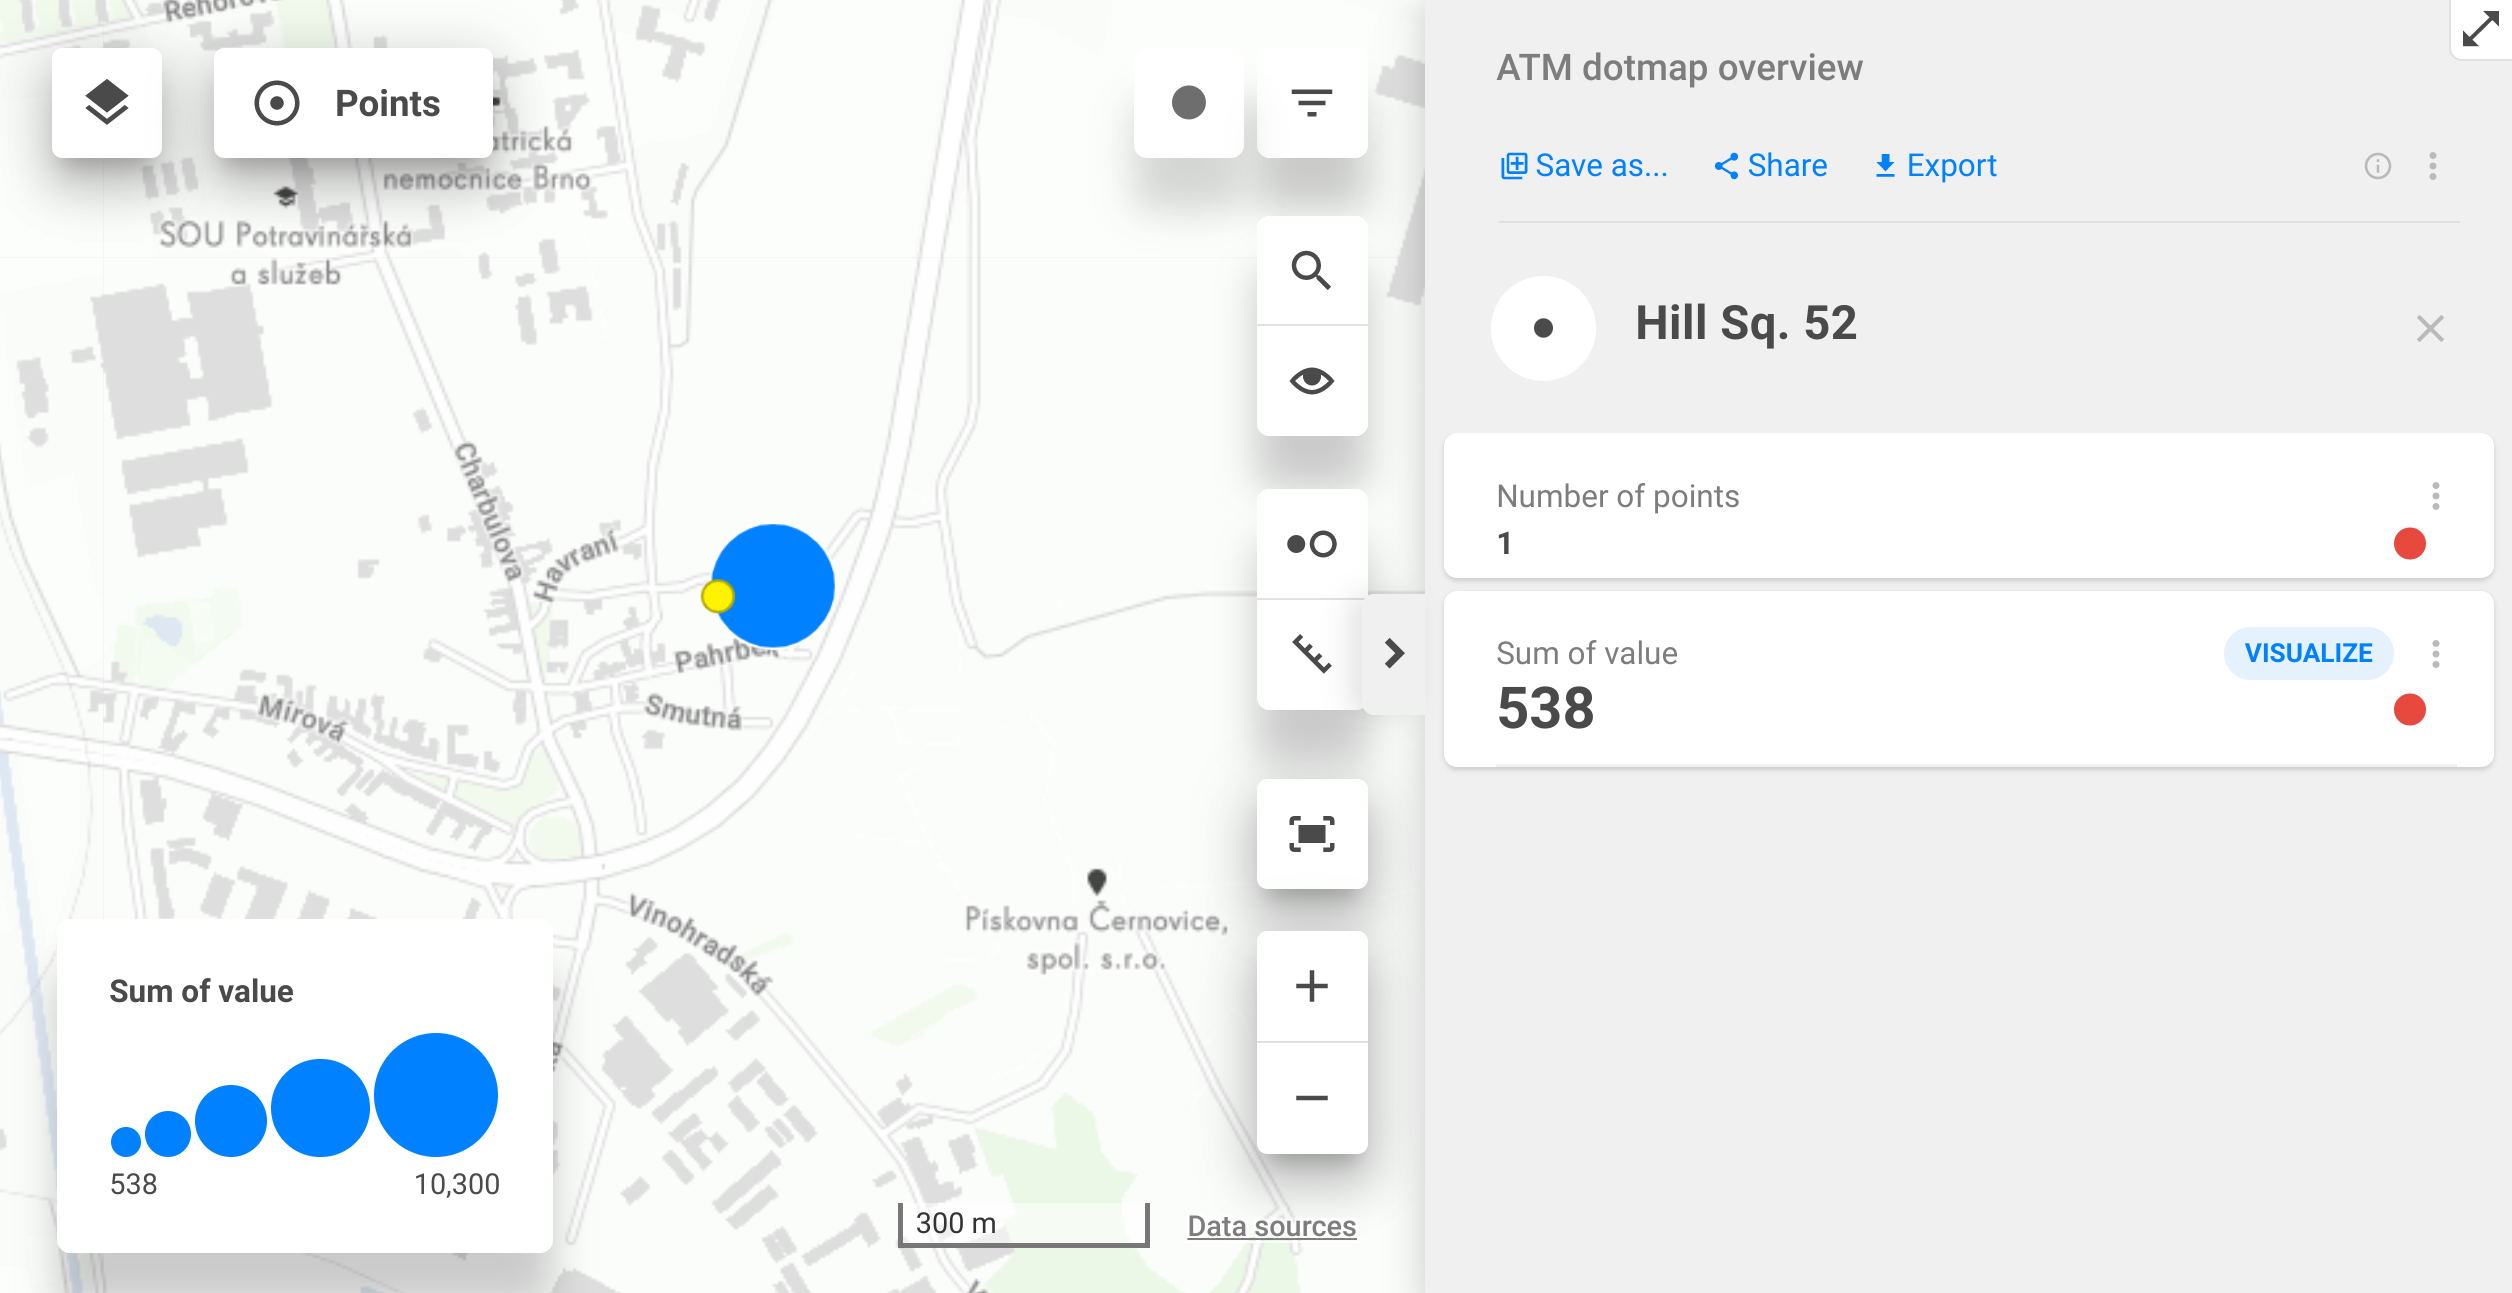Zoom out with the minus button
This screenshot has width=2512, height=1293.
(x=1311, y=1098)
